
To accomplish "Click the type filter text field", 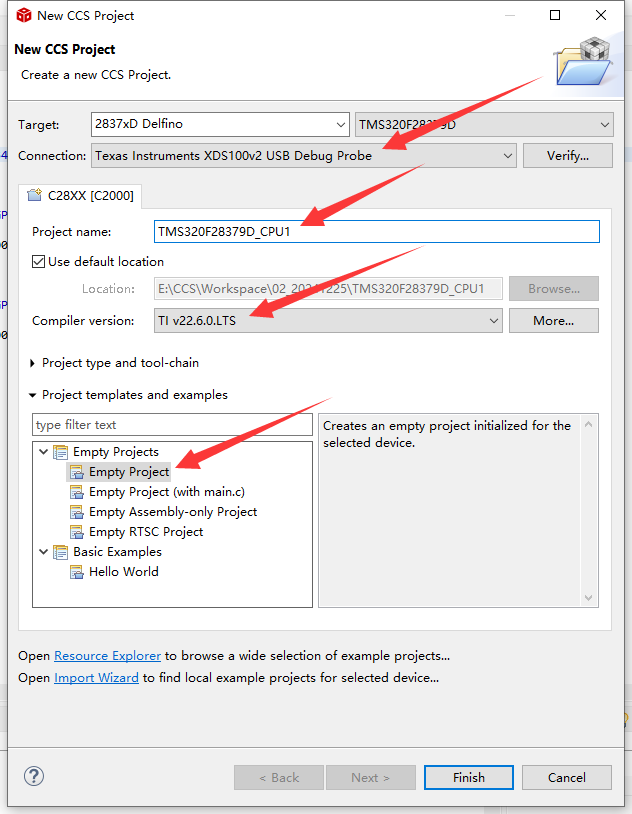I will pyautogui.click(x=172, y=425).
